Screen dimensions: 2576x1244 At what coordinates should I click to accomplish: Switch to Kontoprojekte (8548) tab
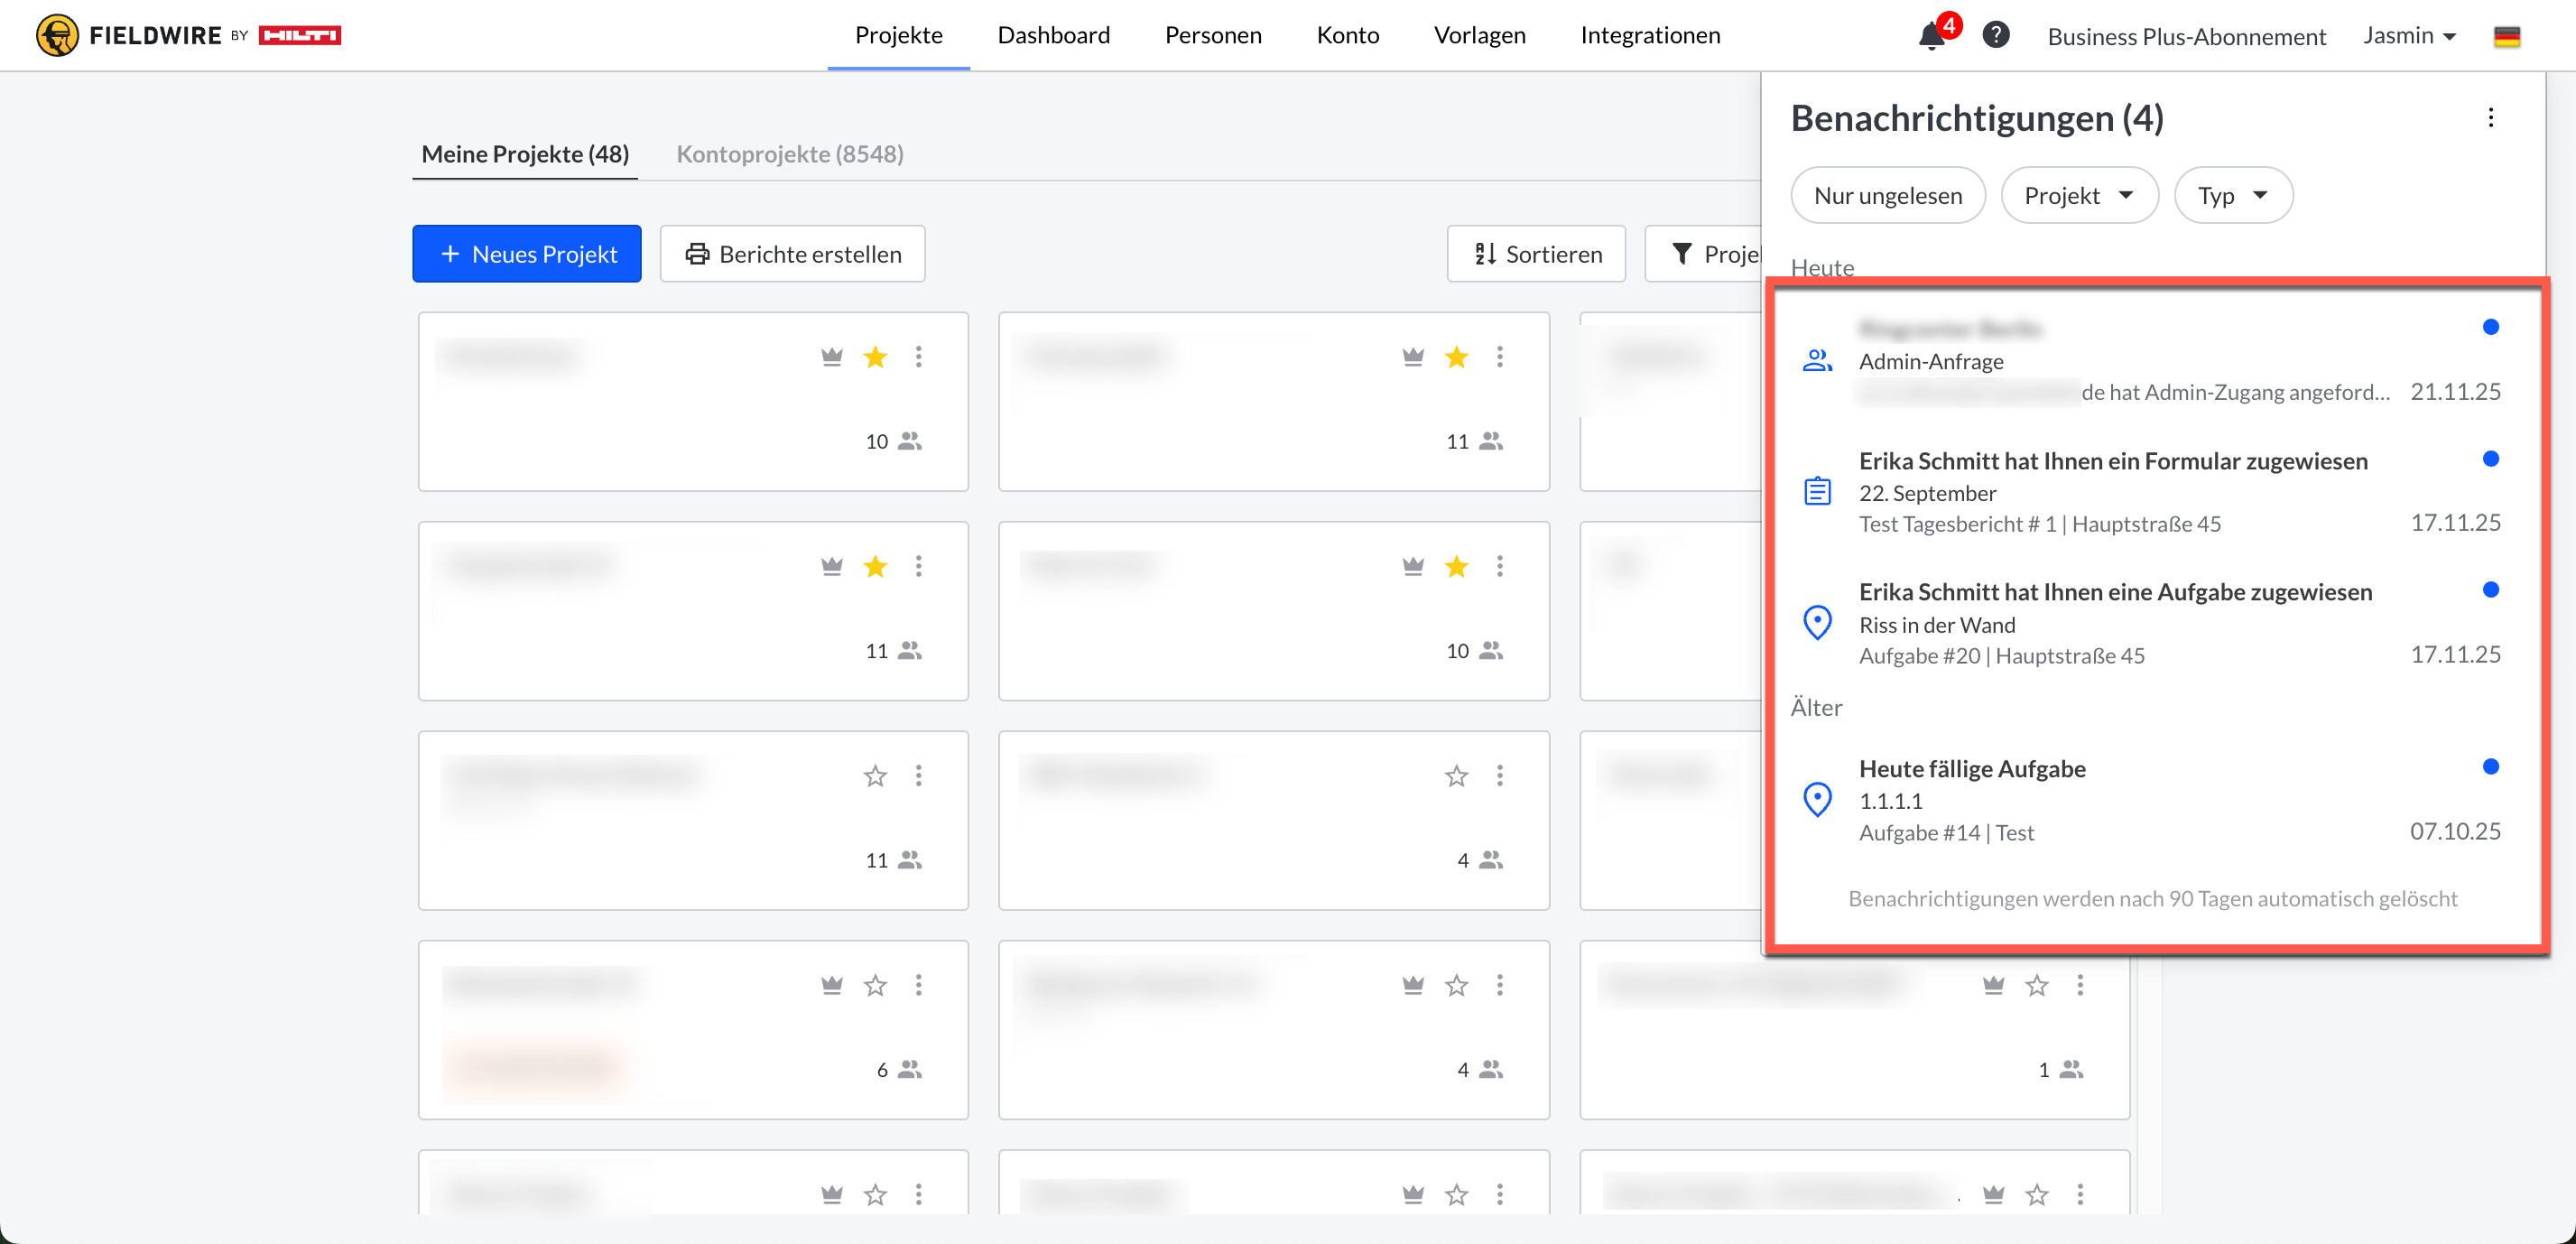[789, 154]
